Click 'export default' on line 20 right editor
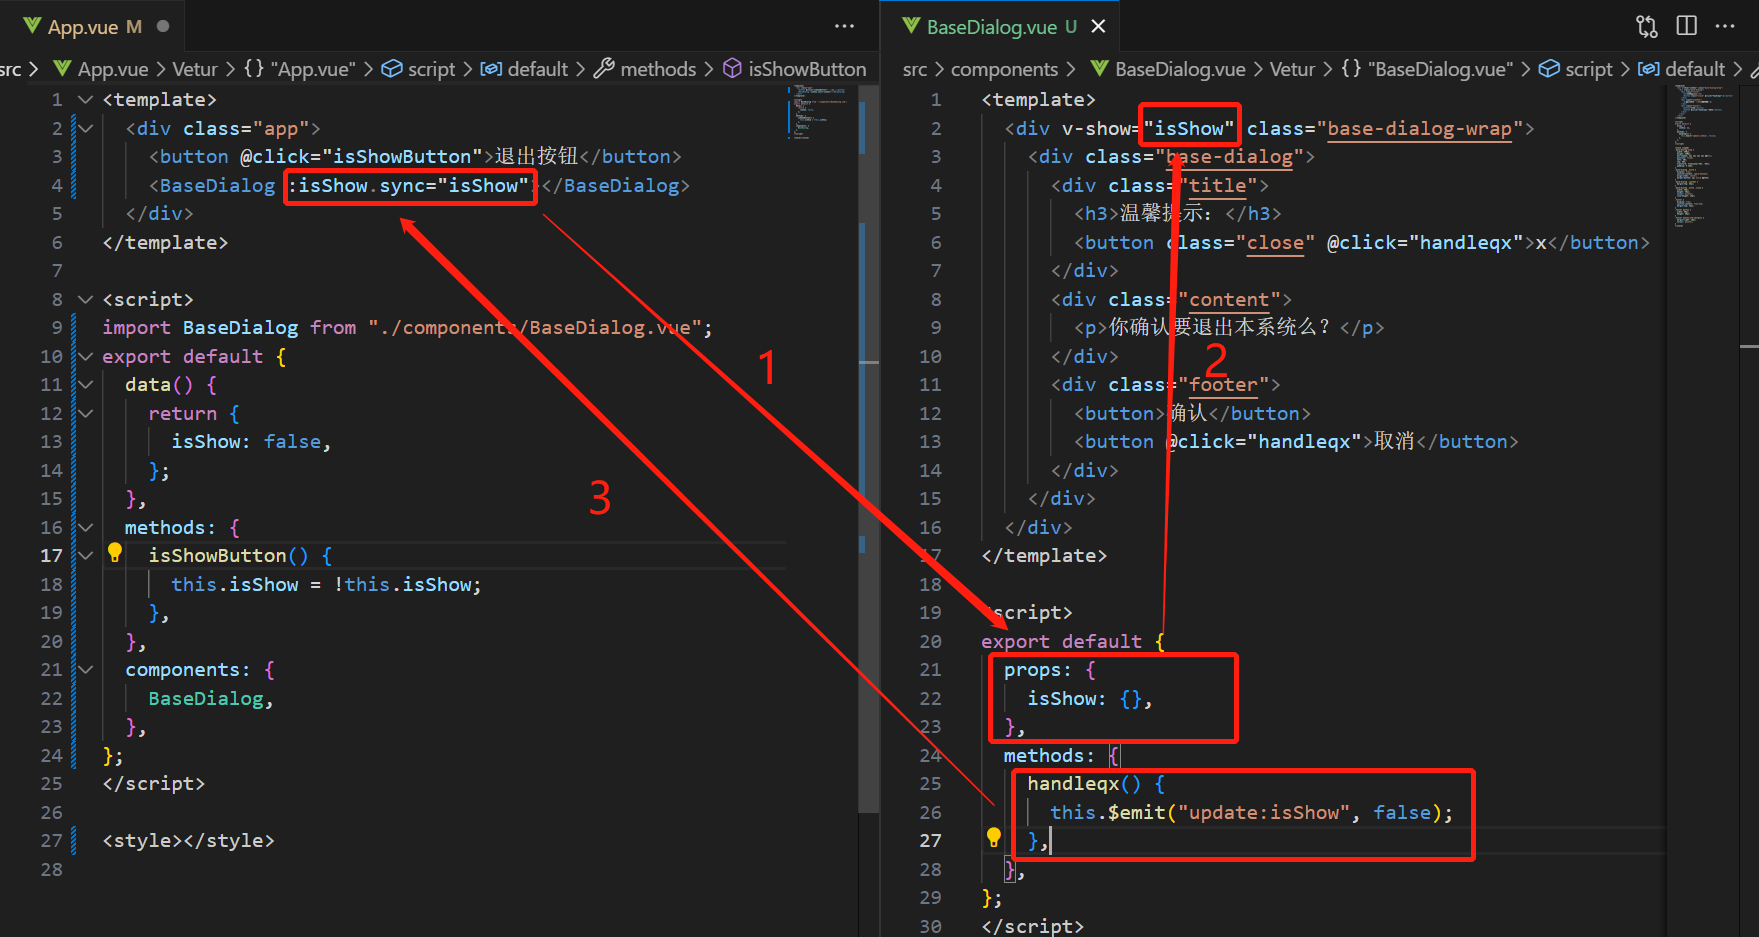1759x937 pixels. pos(1061,641)
